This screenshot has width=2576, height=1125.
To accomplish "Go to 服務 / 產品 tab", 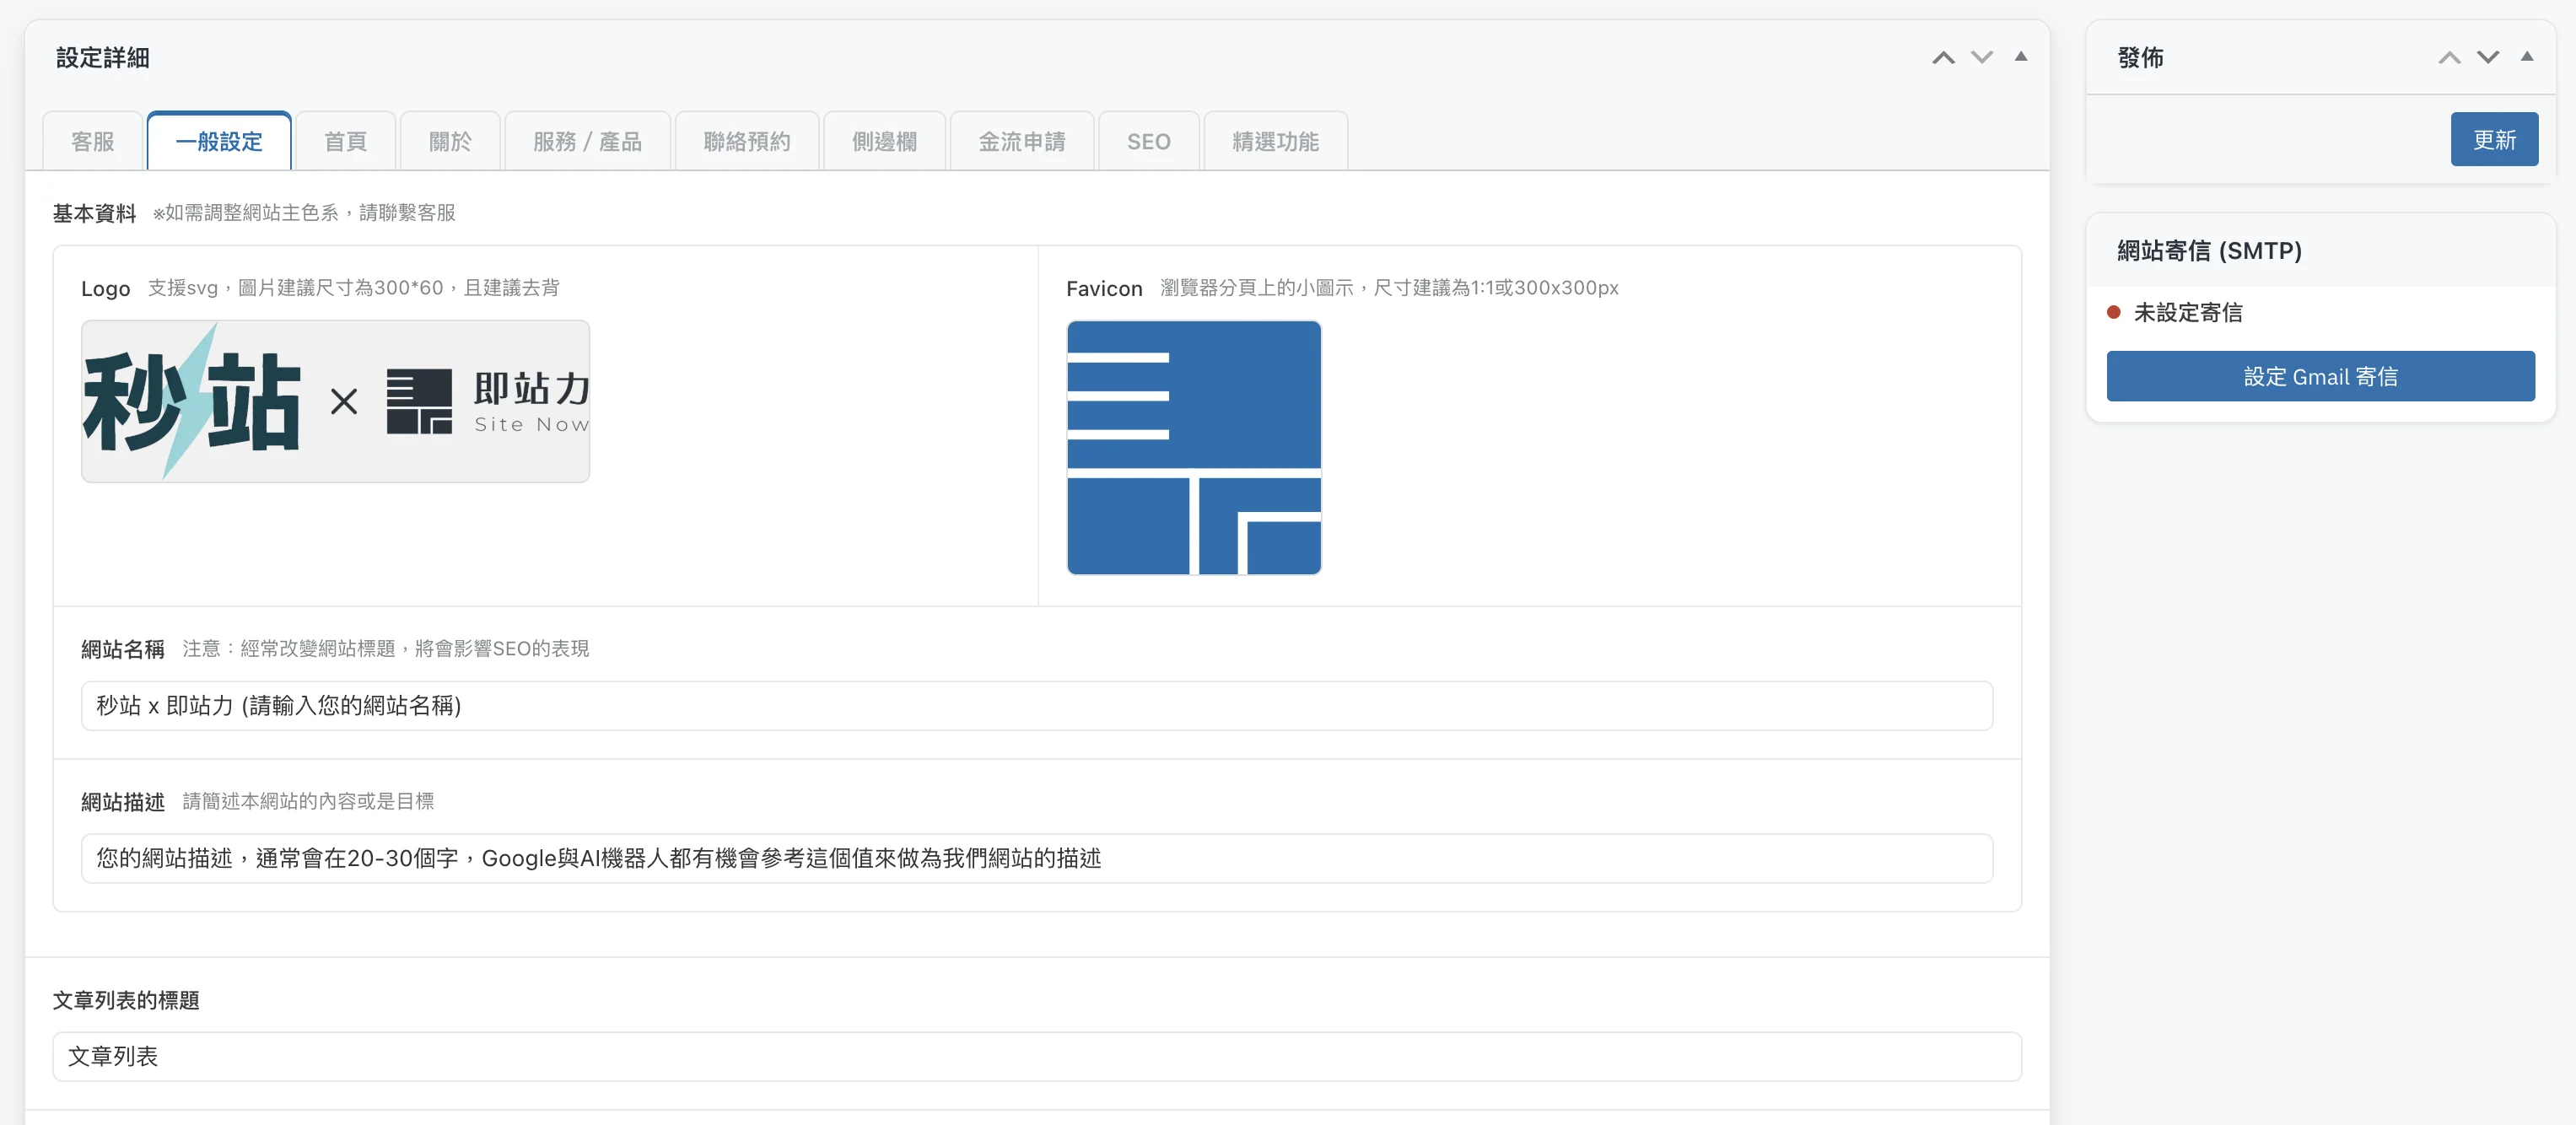I will 587,141.
